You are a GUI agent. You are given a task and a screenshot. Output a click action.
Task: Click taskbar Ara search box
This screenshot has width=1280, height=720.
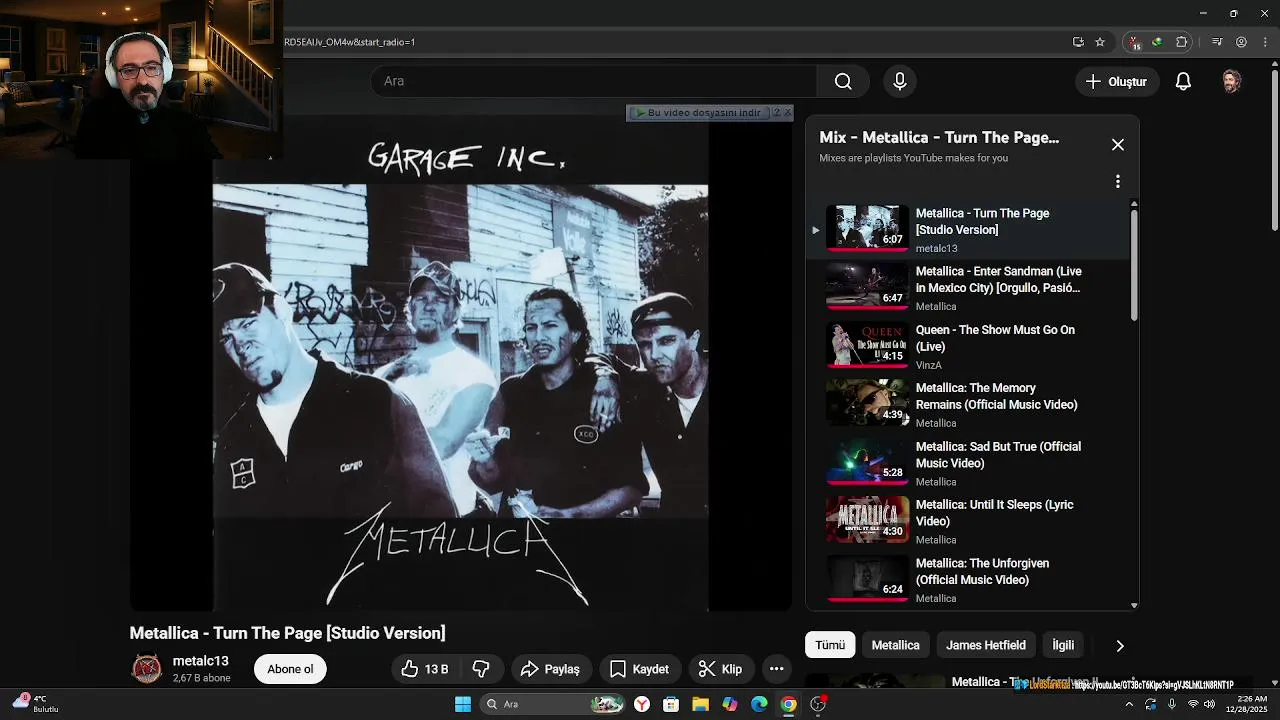(553, 704)
